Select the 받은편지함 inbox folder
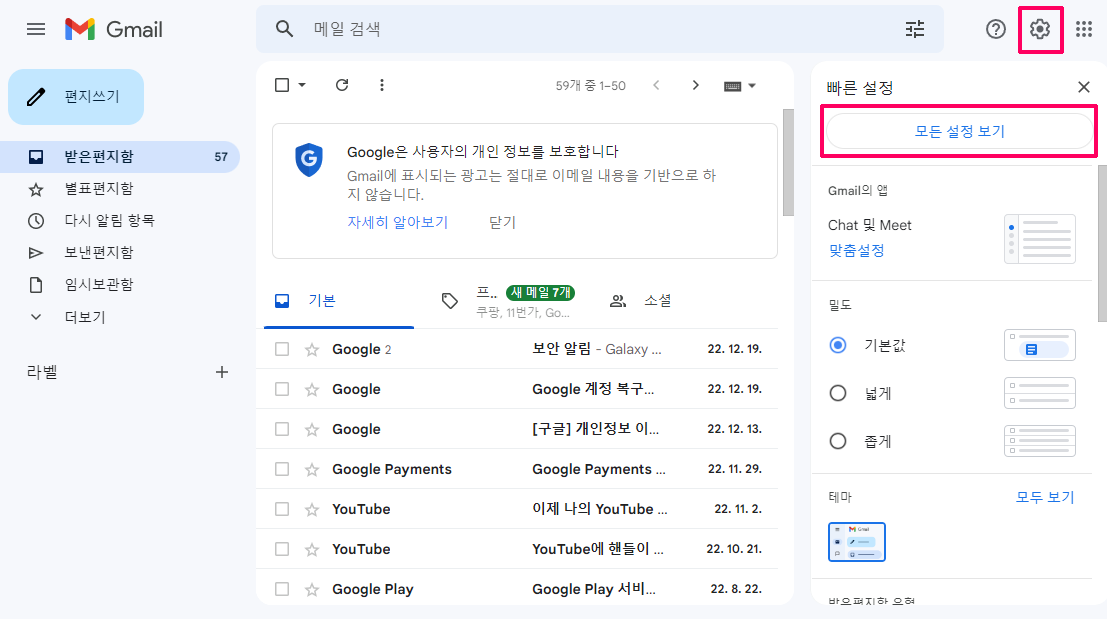 (120, 157)
